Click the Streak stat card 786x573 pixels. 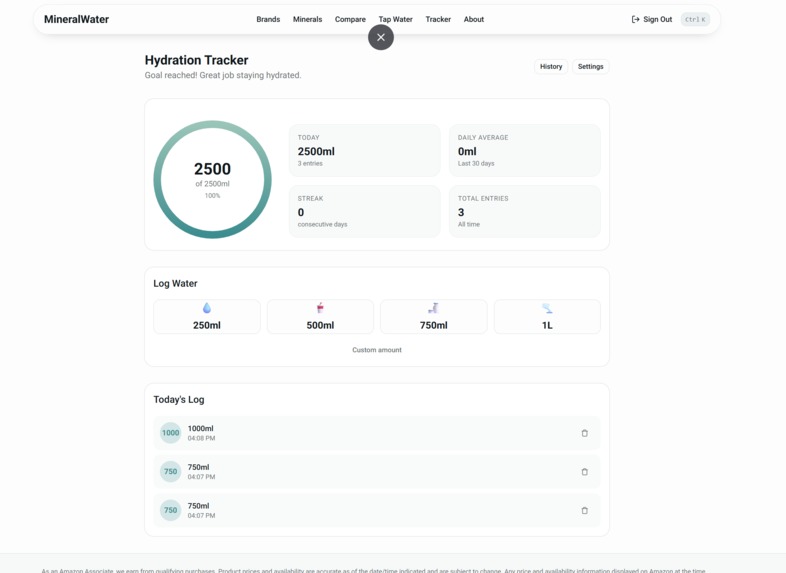pyautogui.click(x=364, y=211)
